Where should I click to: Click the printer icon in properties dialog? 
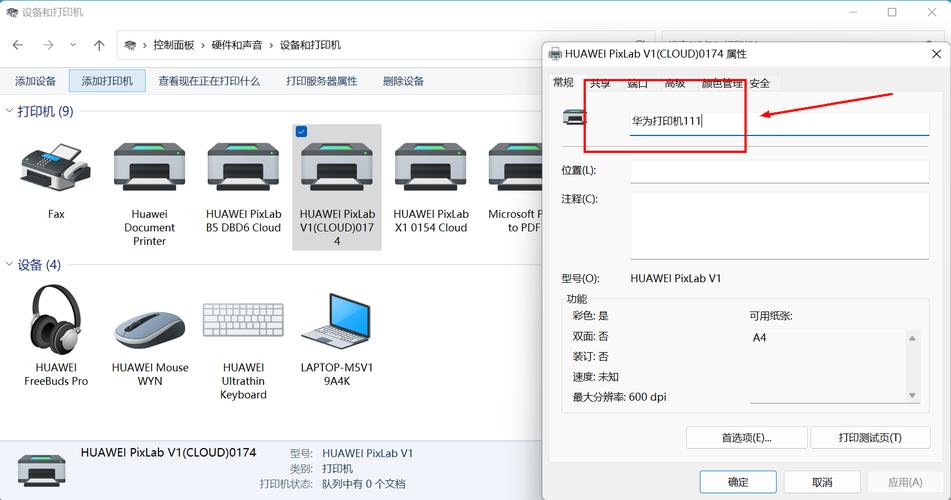coord(574,117)
